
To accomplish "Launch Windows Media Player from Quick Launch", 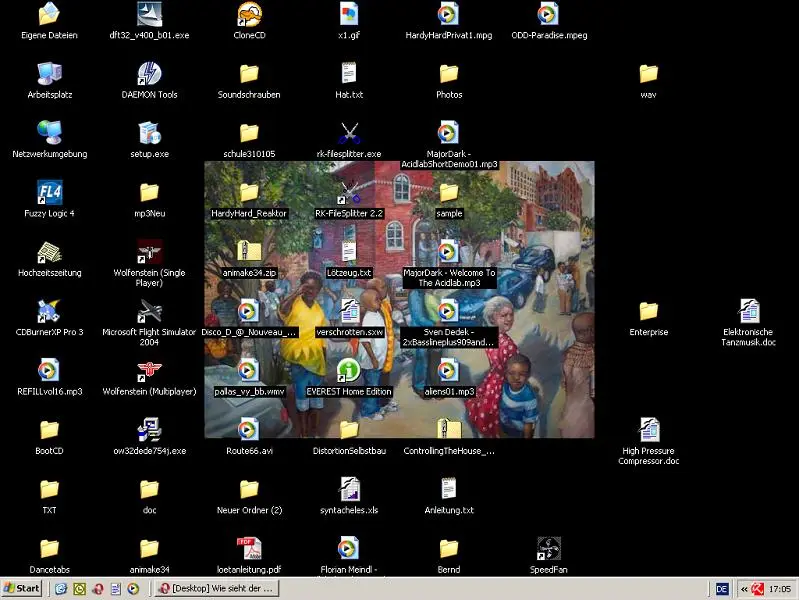I will [133, 589].
